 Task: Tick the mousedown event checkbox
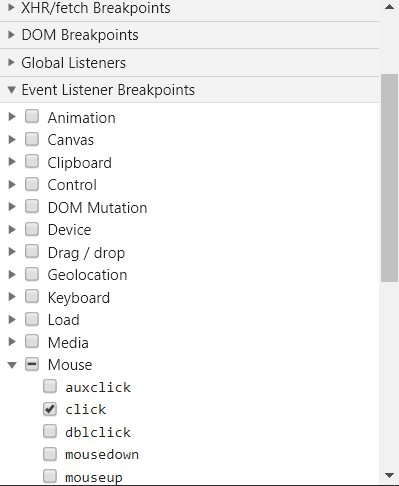click(50, 454)
